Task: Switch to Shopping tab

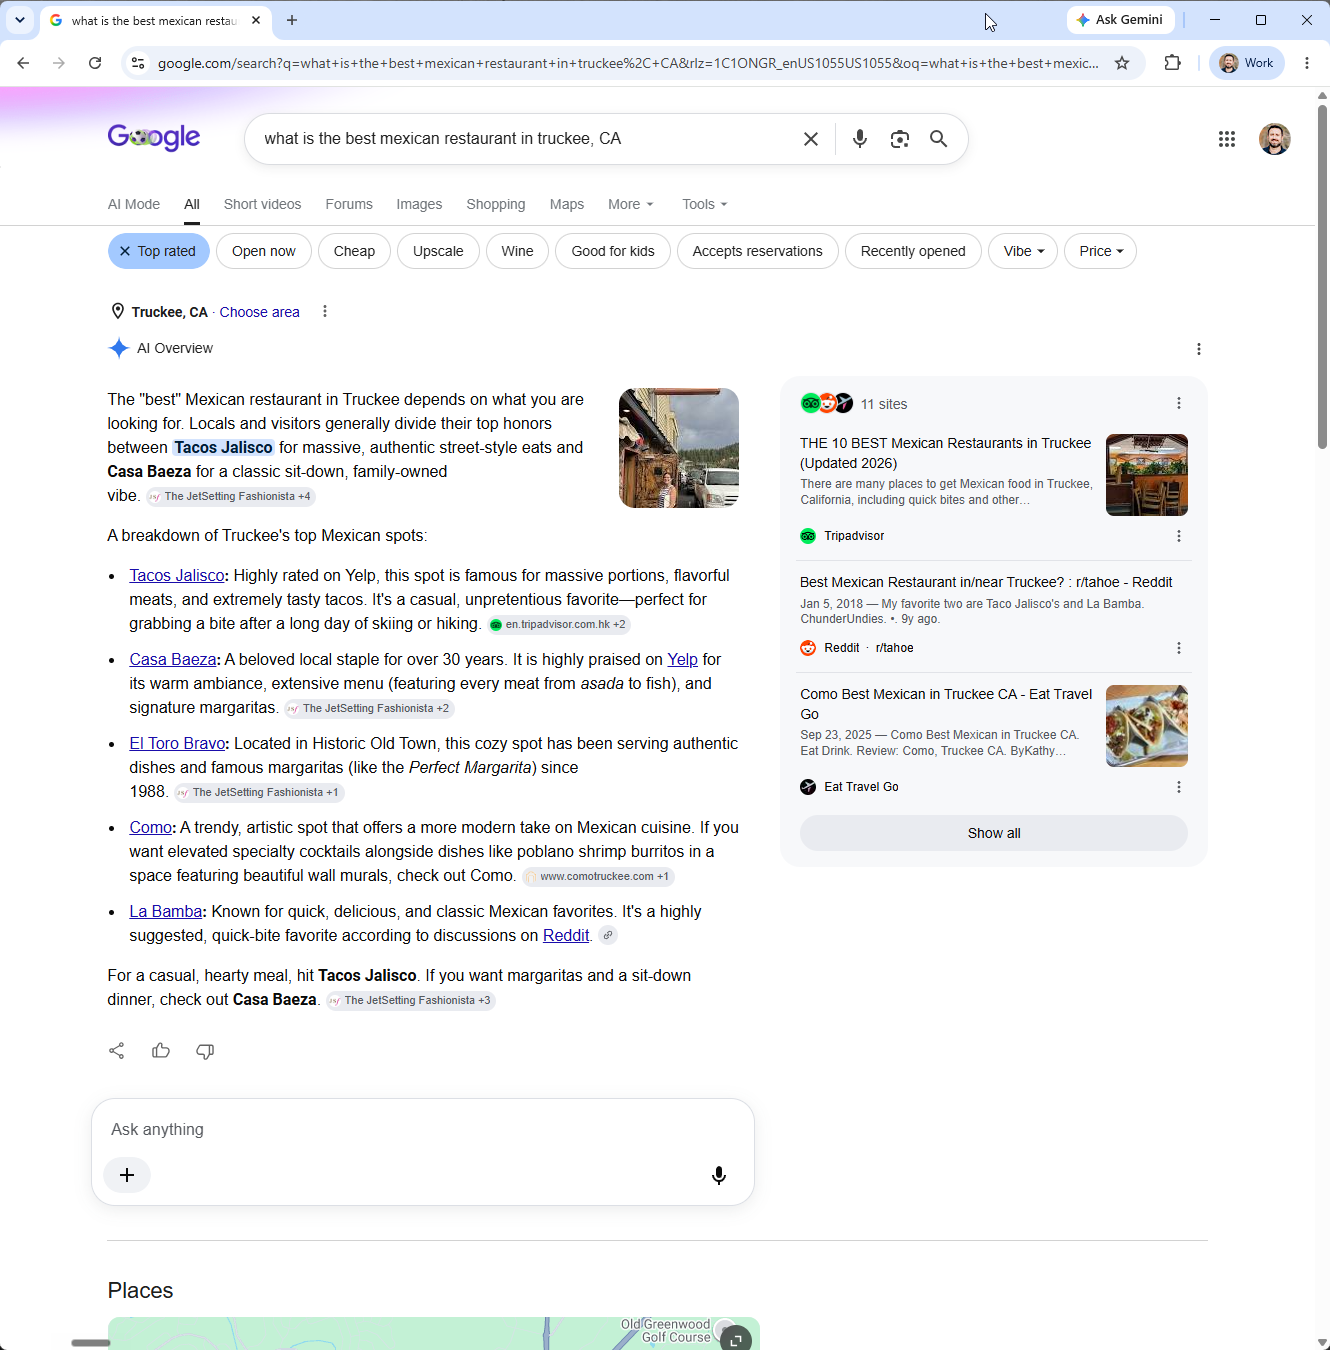Action: click(x=496, y=204)
